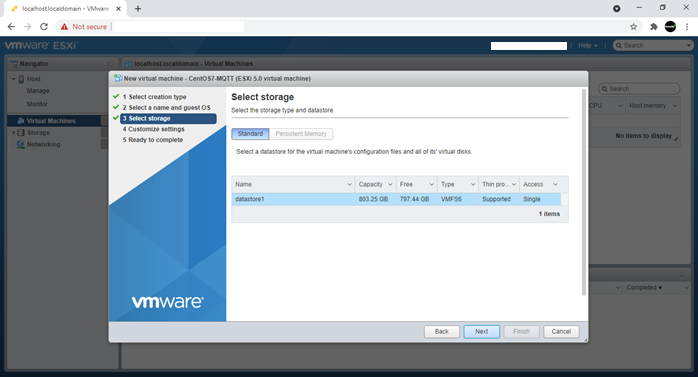698x377 pixels.
Task: Open the Chrome extensions puzzle icon
Action: (653, 27)
